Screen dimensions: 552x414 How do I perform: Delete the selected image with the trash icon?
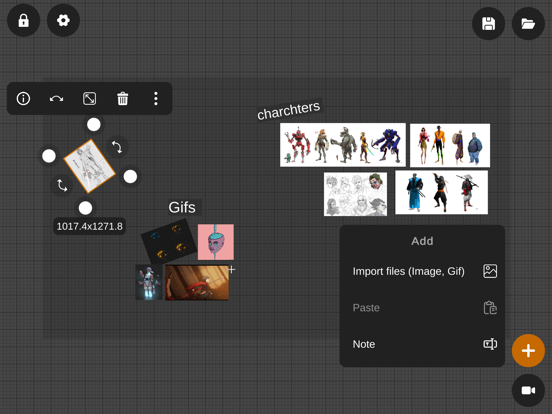click(123, 99)
